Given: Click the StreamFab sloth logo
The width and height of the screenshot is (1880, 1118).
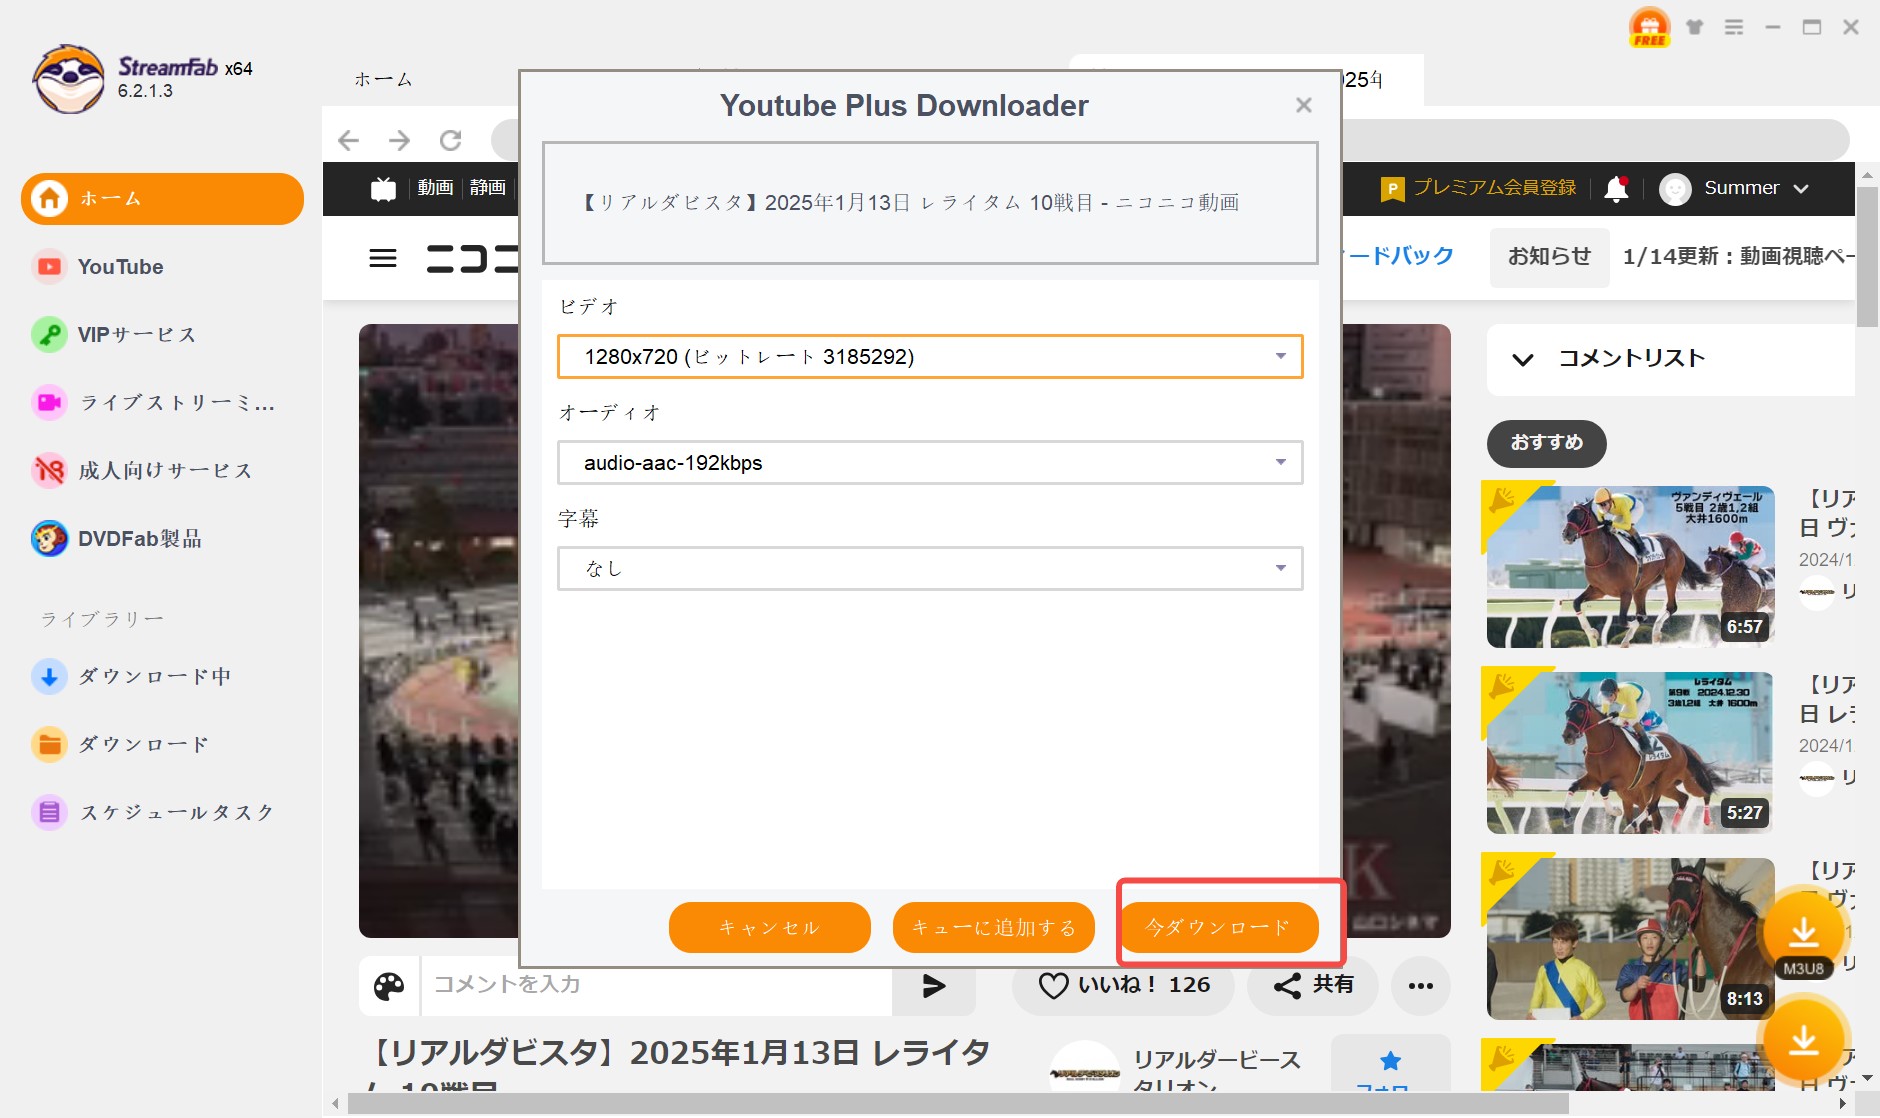Looking at the screenshot, I should 68,79.
